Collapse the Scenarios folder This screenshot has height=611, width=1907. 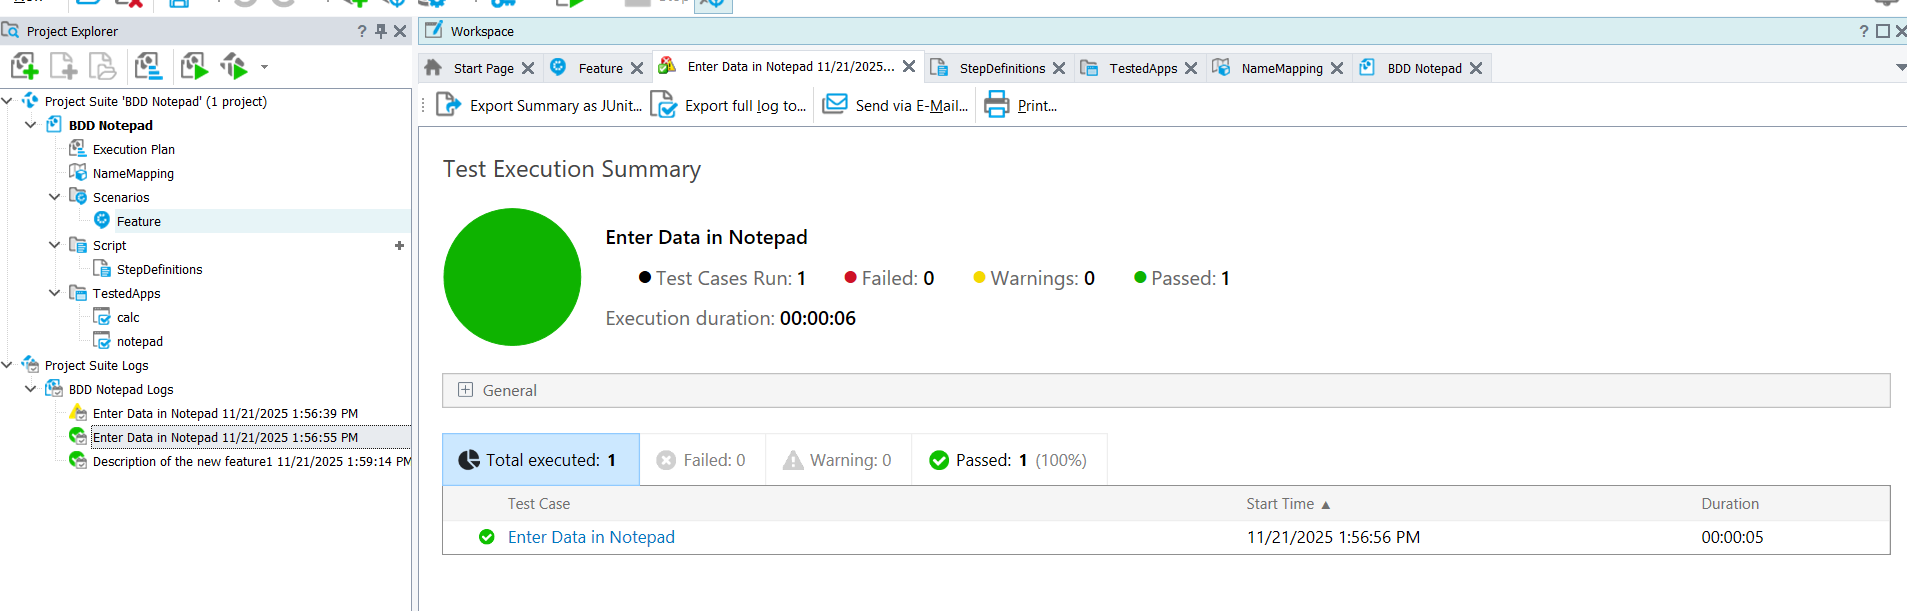(55, 197)
